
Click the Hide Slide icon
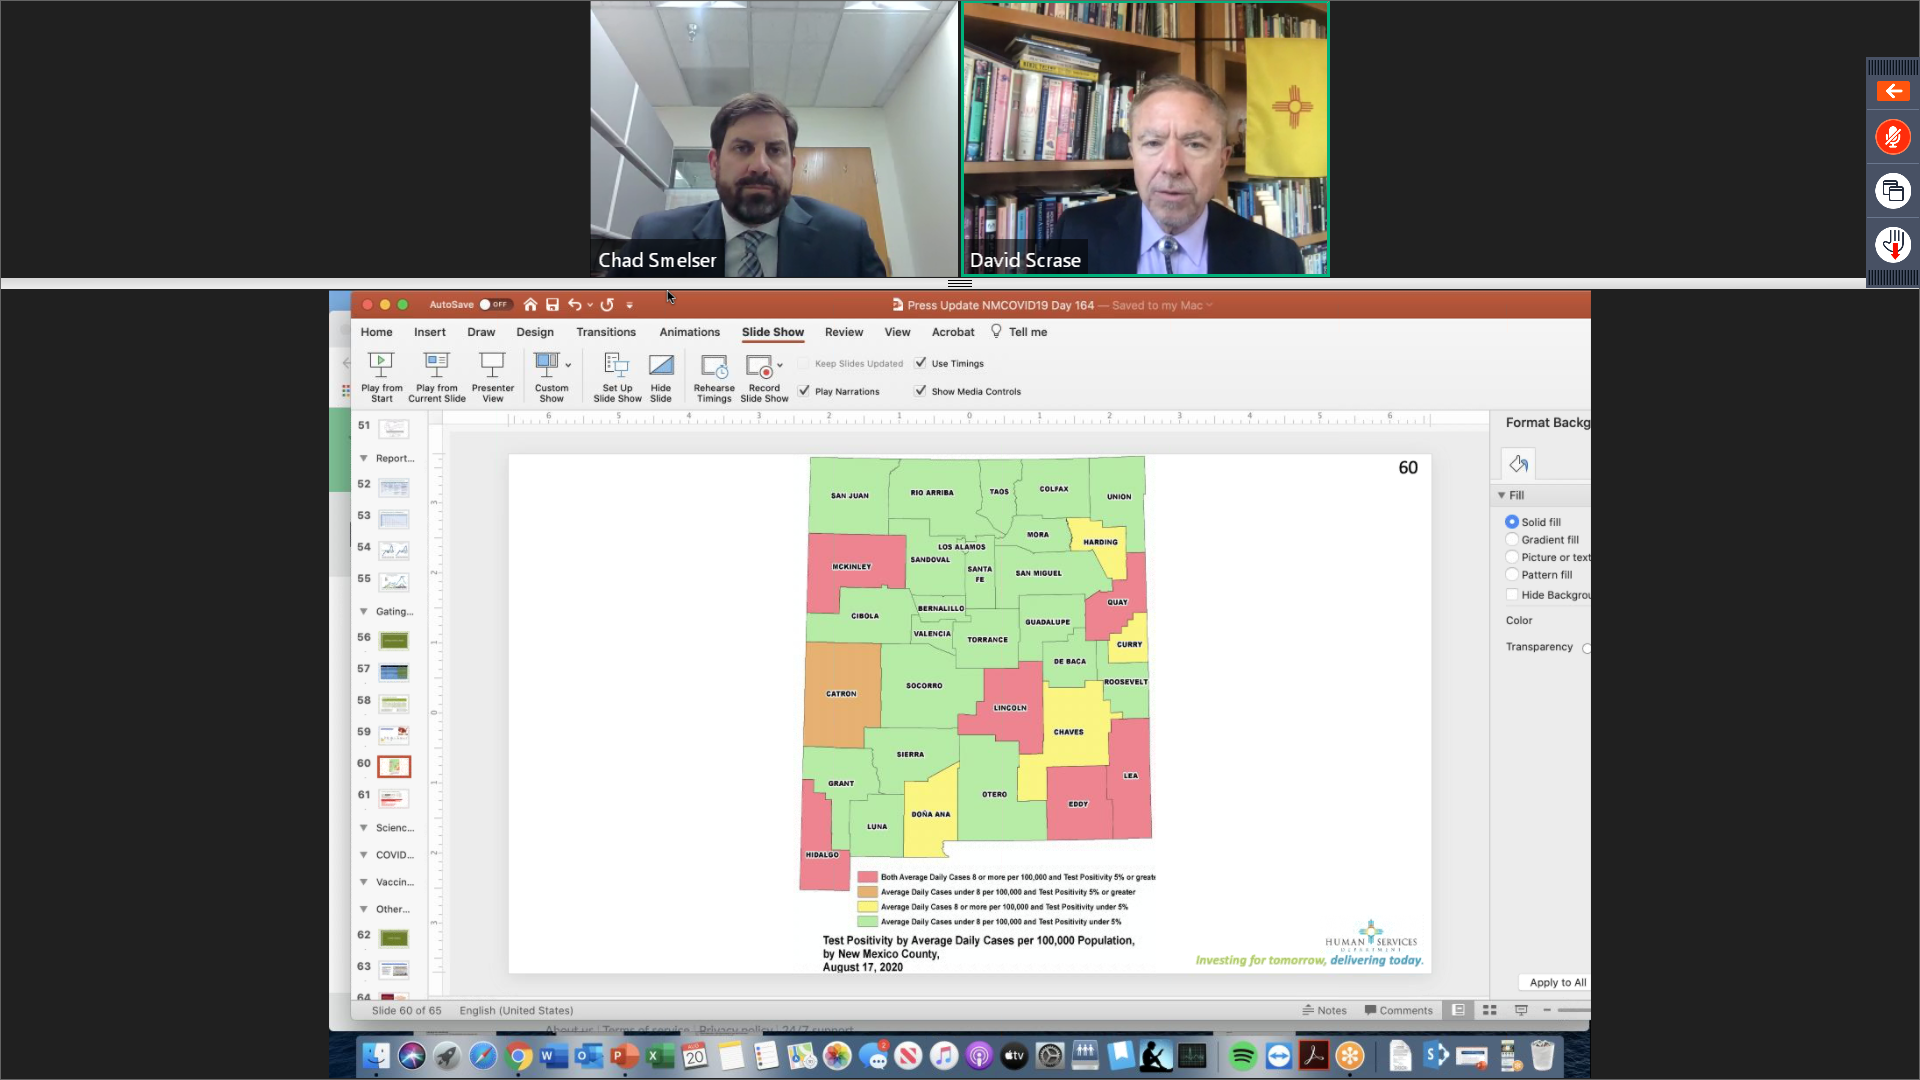click(661, 364)
